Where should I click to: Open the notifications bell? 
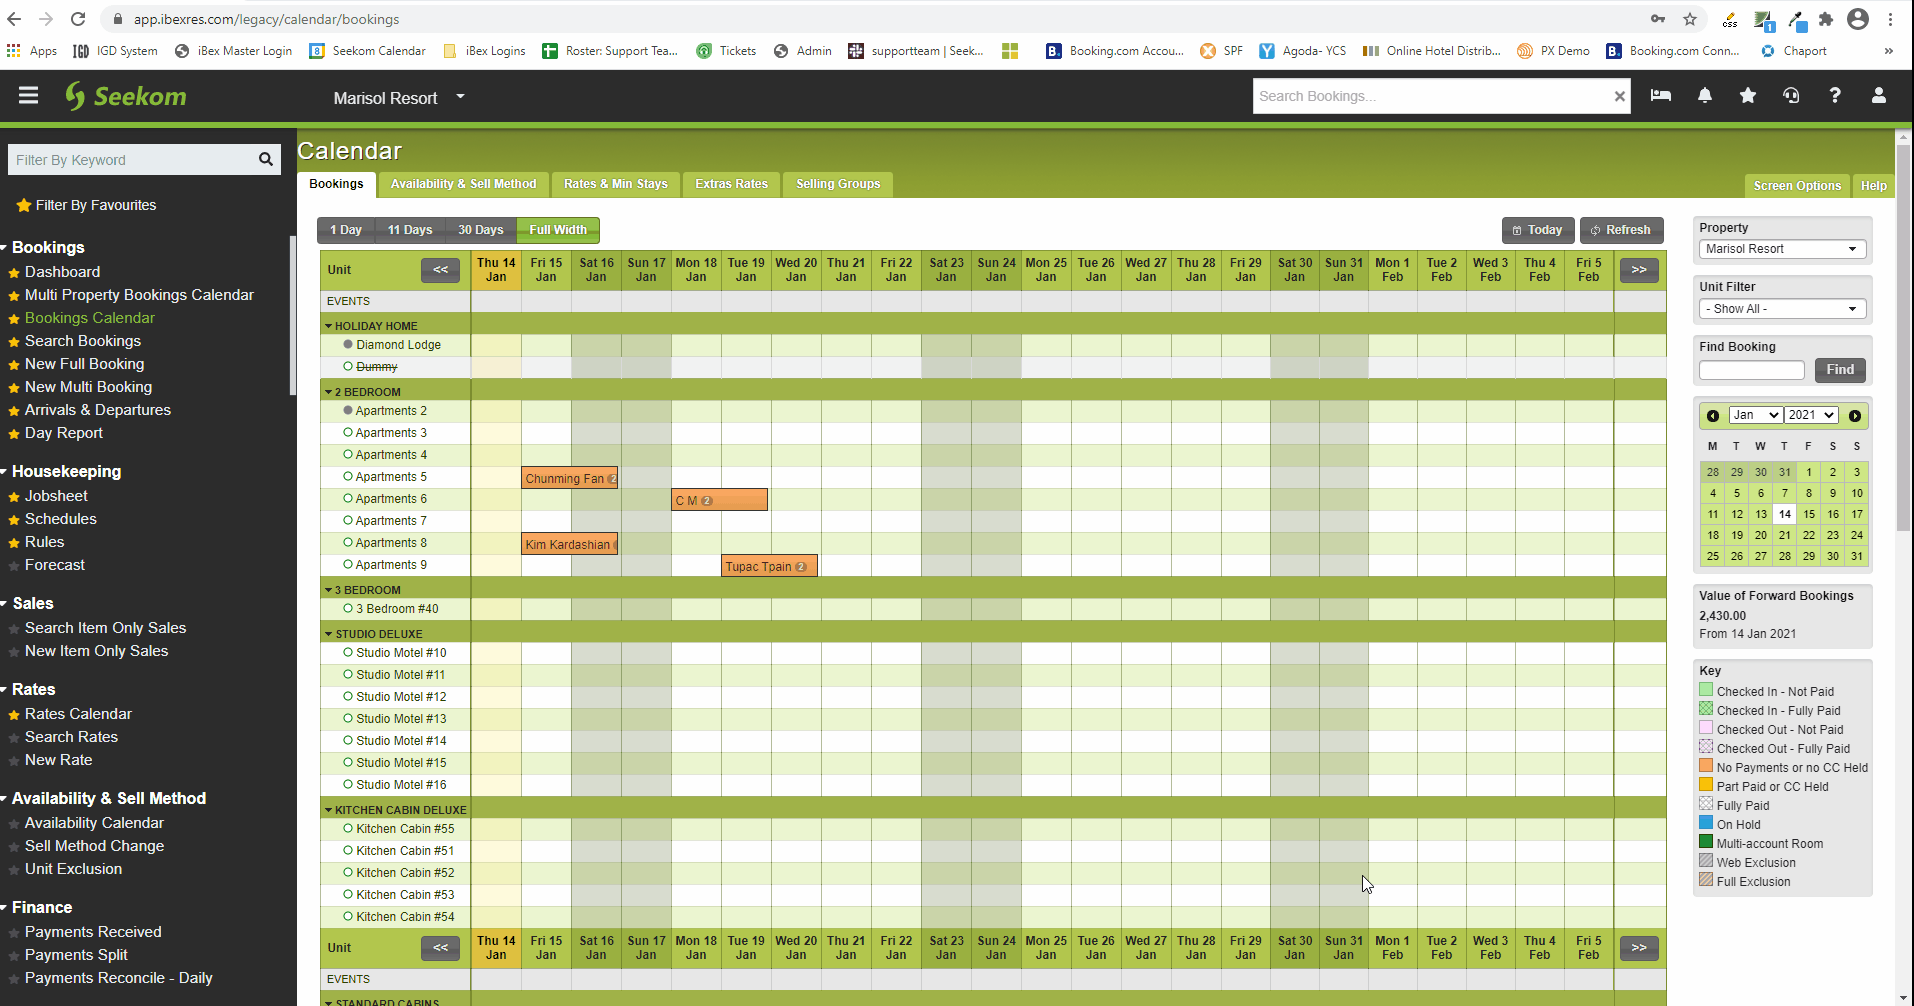tap(1705, 95)
